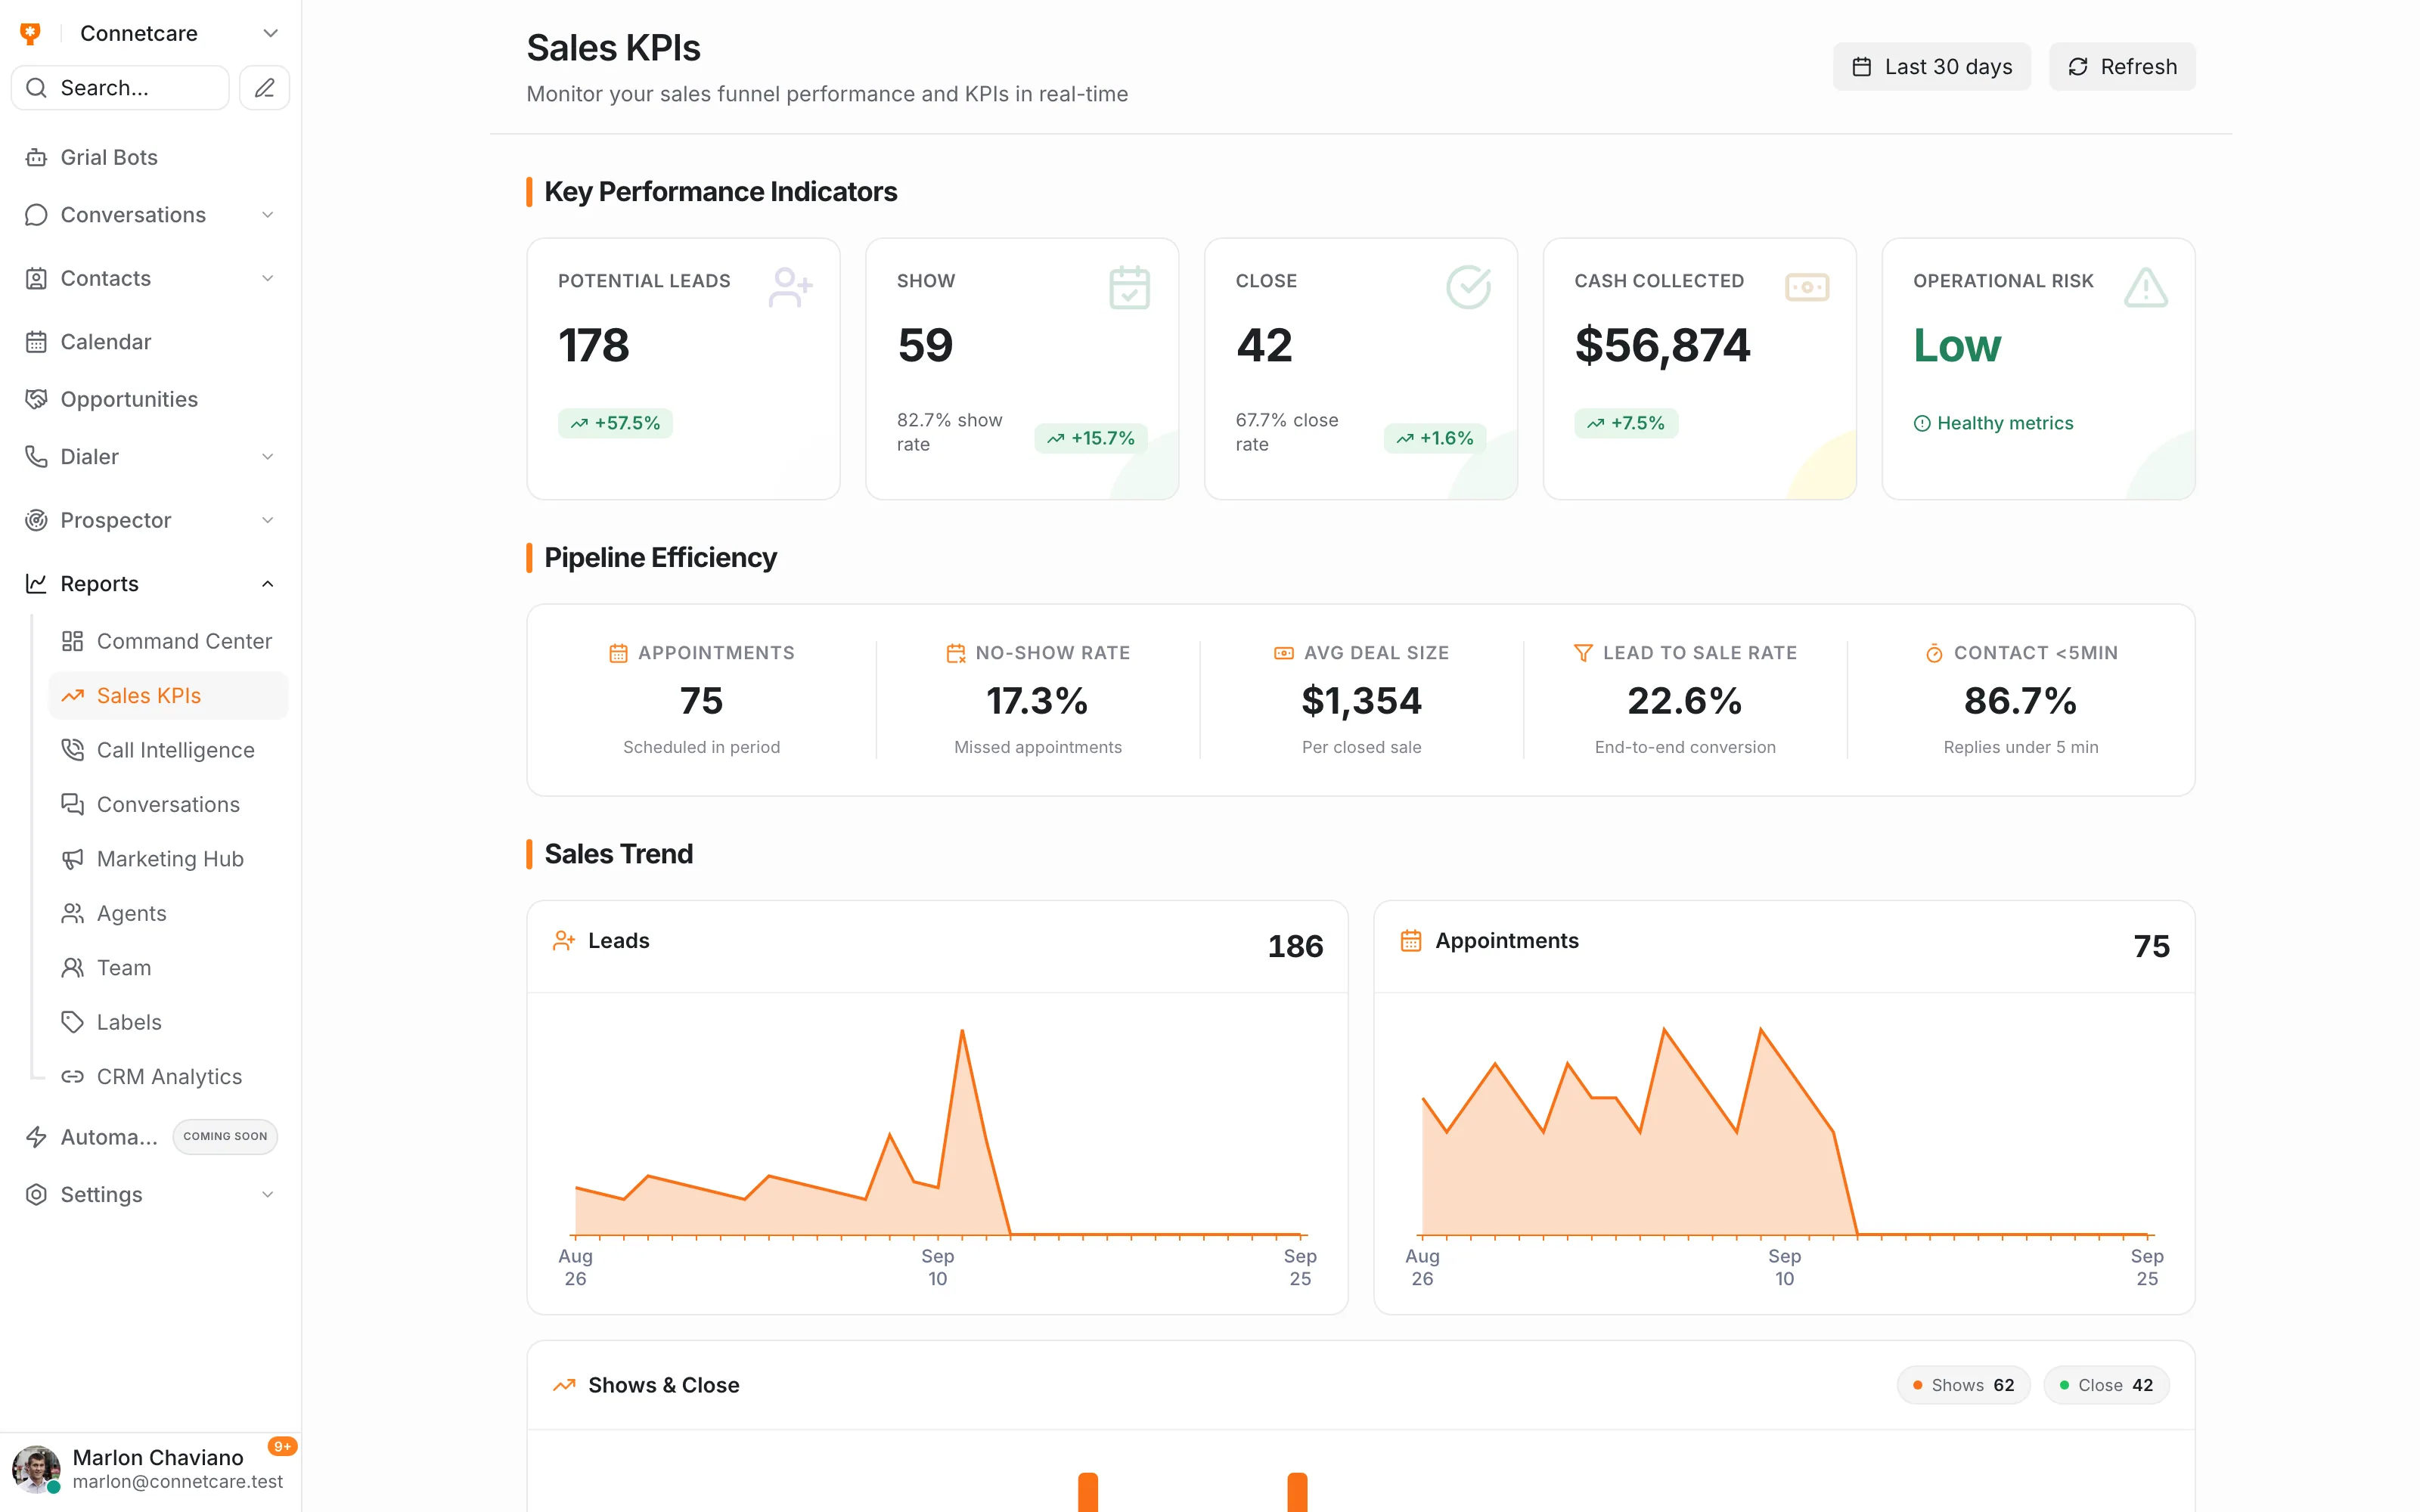
Task: Click the Show card calendar-check icon
Action: pos(1129,287)
